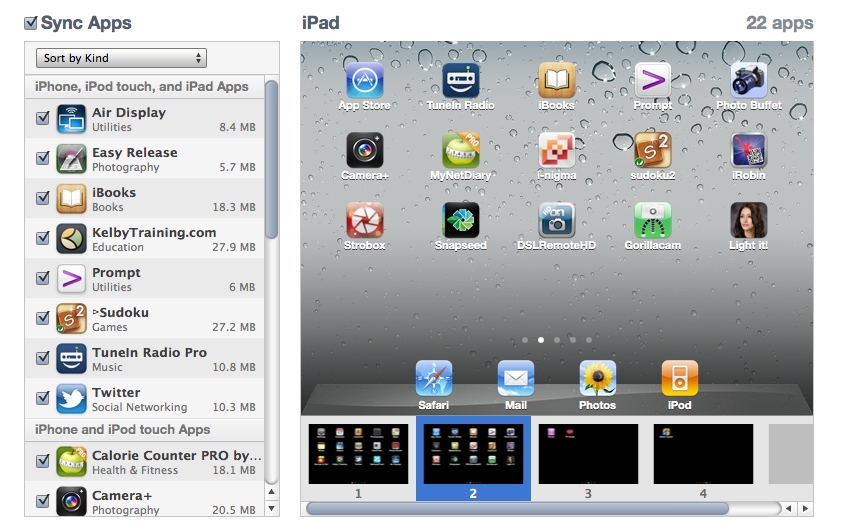Select the Strobox icon

tap(365, 220)
